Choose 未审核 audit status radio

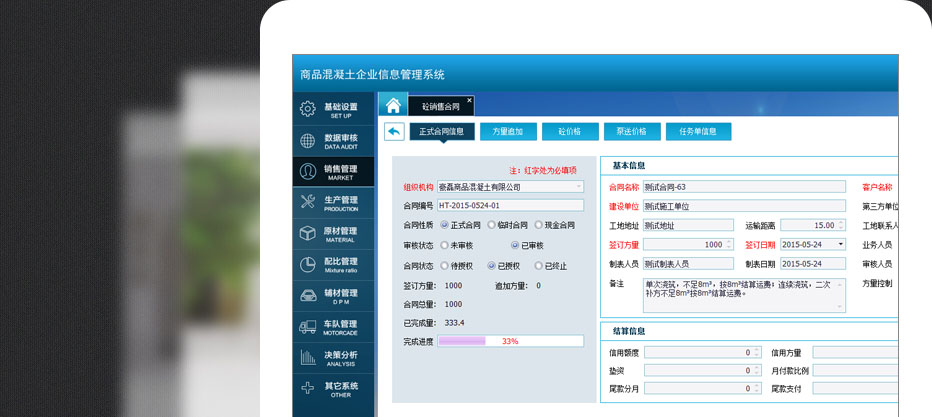tap(444, 245)
